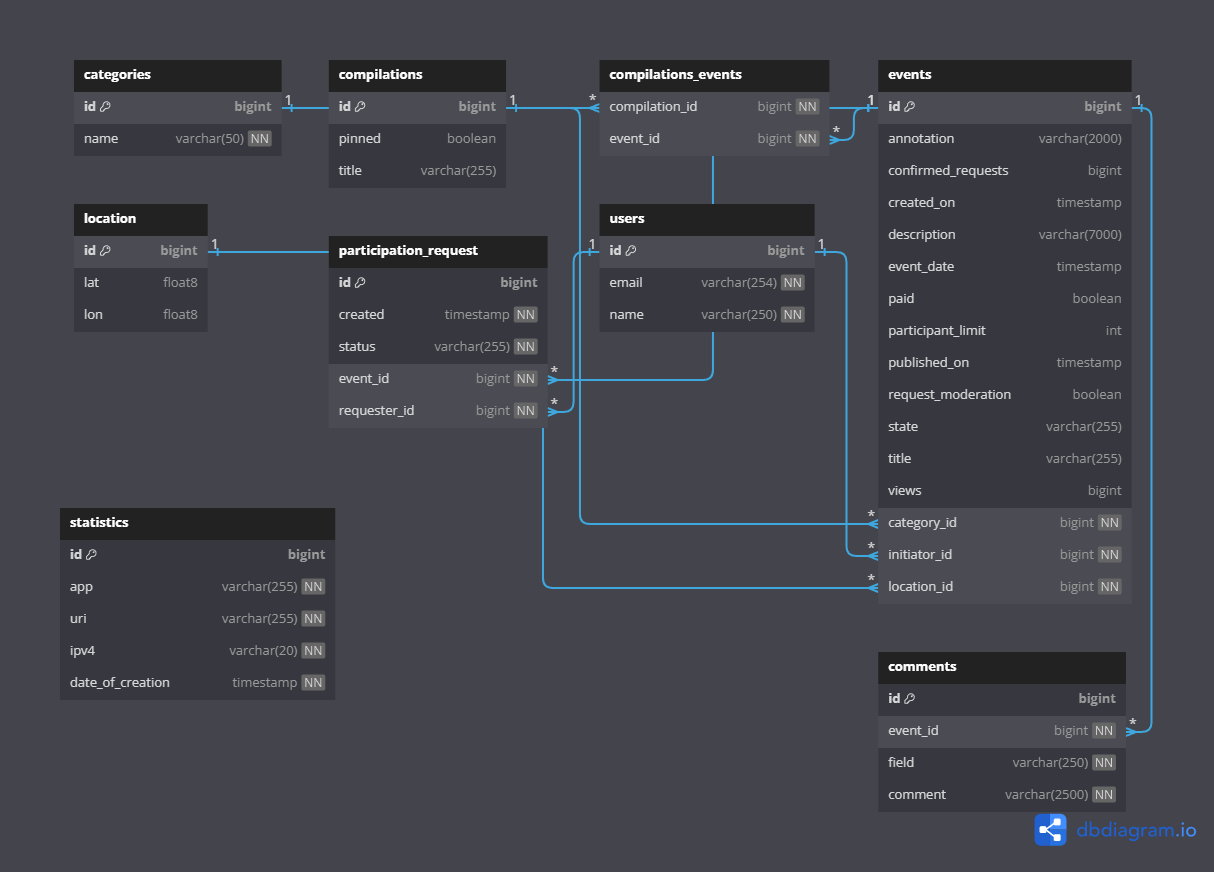Click the views field in events
Screen dimensions: 1214x872
(x=1005, y=490)
